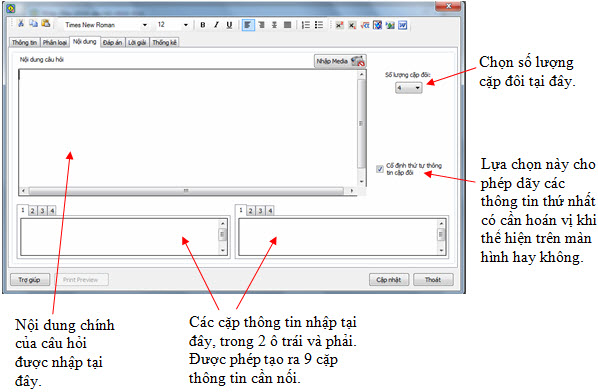Click the application icon in title bar
Viewport: 598px width, 392px height.
(11, 8)
